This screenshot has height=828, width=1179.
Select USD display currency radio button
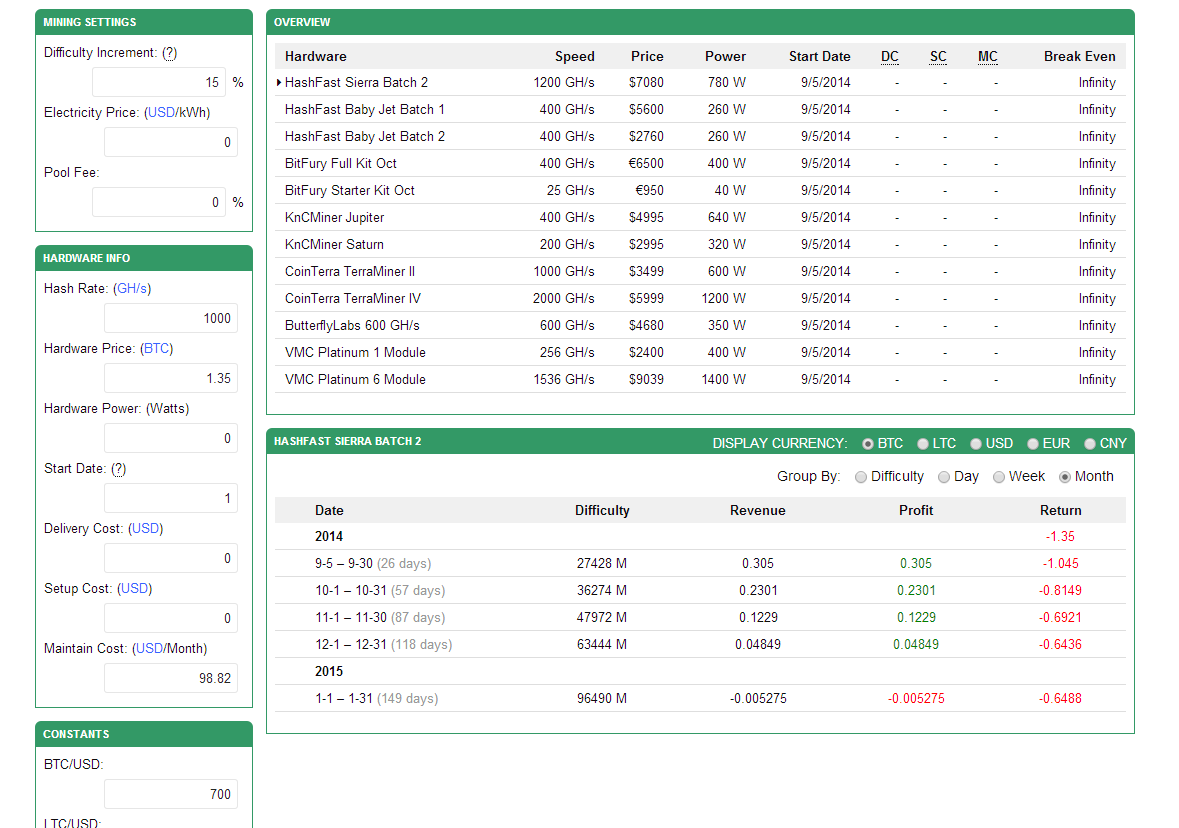click(976, 444)
